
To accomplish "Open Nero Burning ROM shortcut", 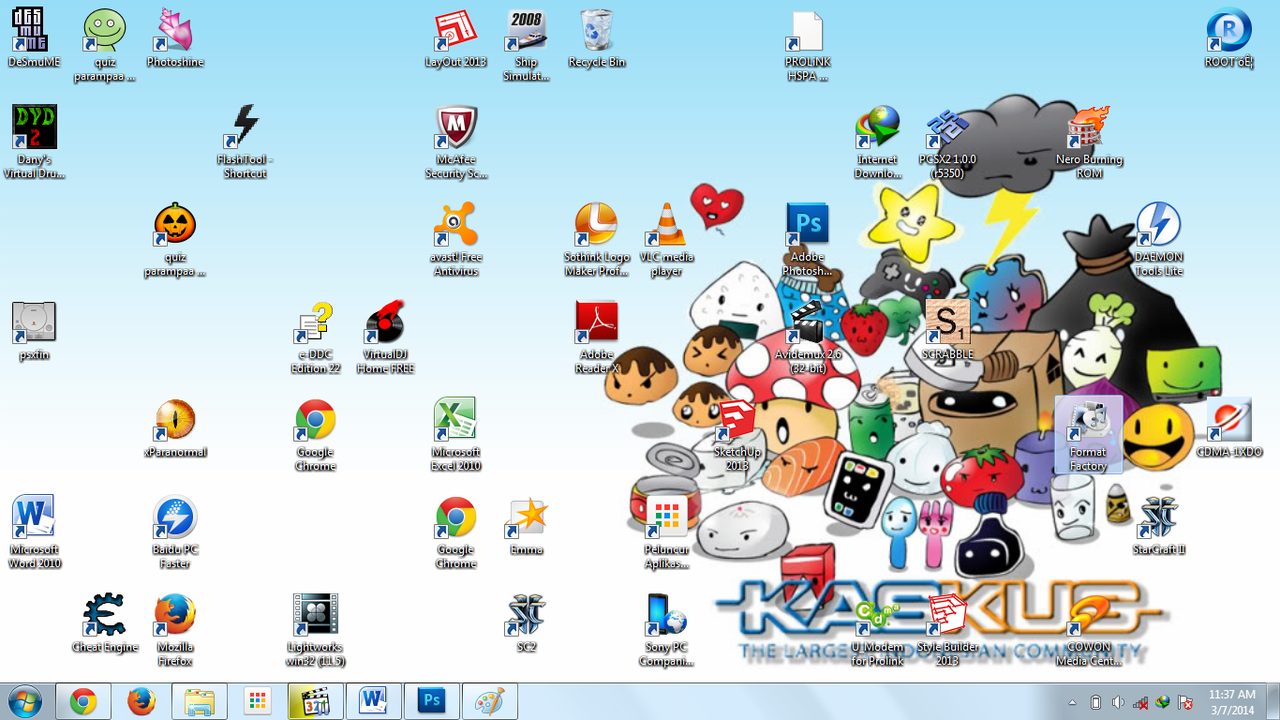I will click(x=1089, y=142).
